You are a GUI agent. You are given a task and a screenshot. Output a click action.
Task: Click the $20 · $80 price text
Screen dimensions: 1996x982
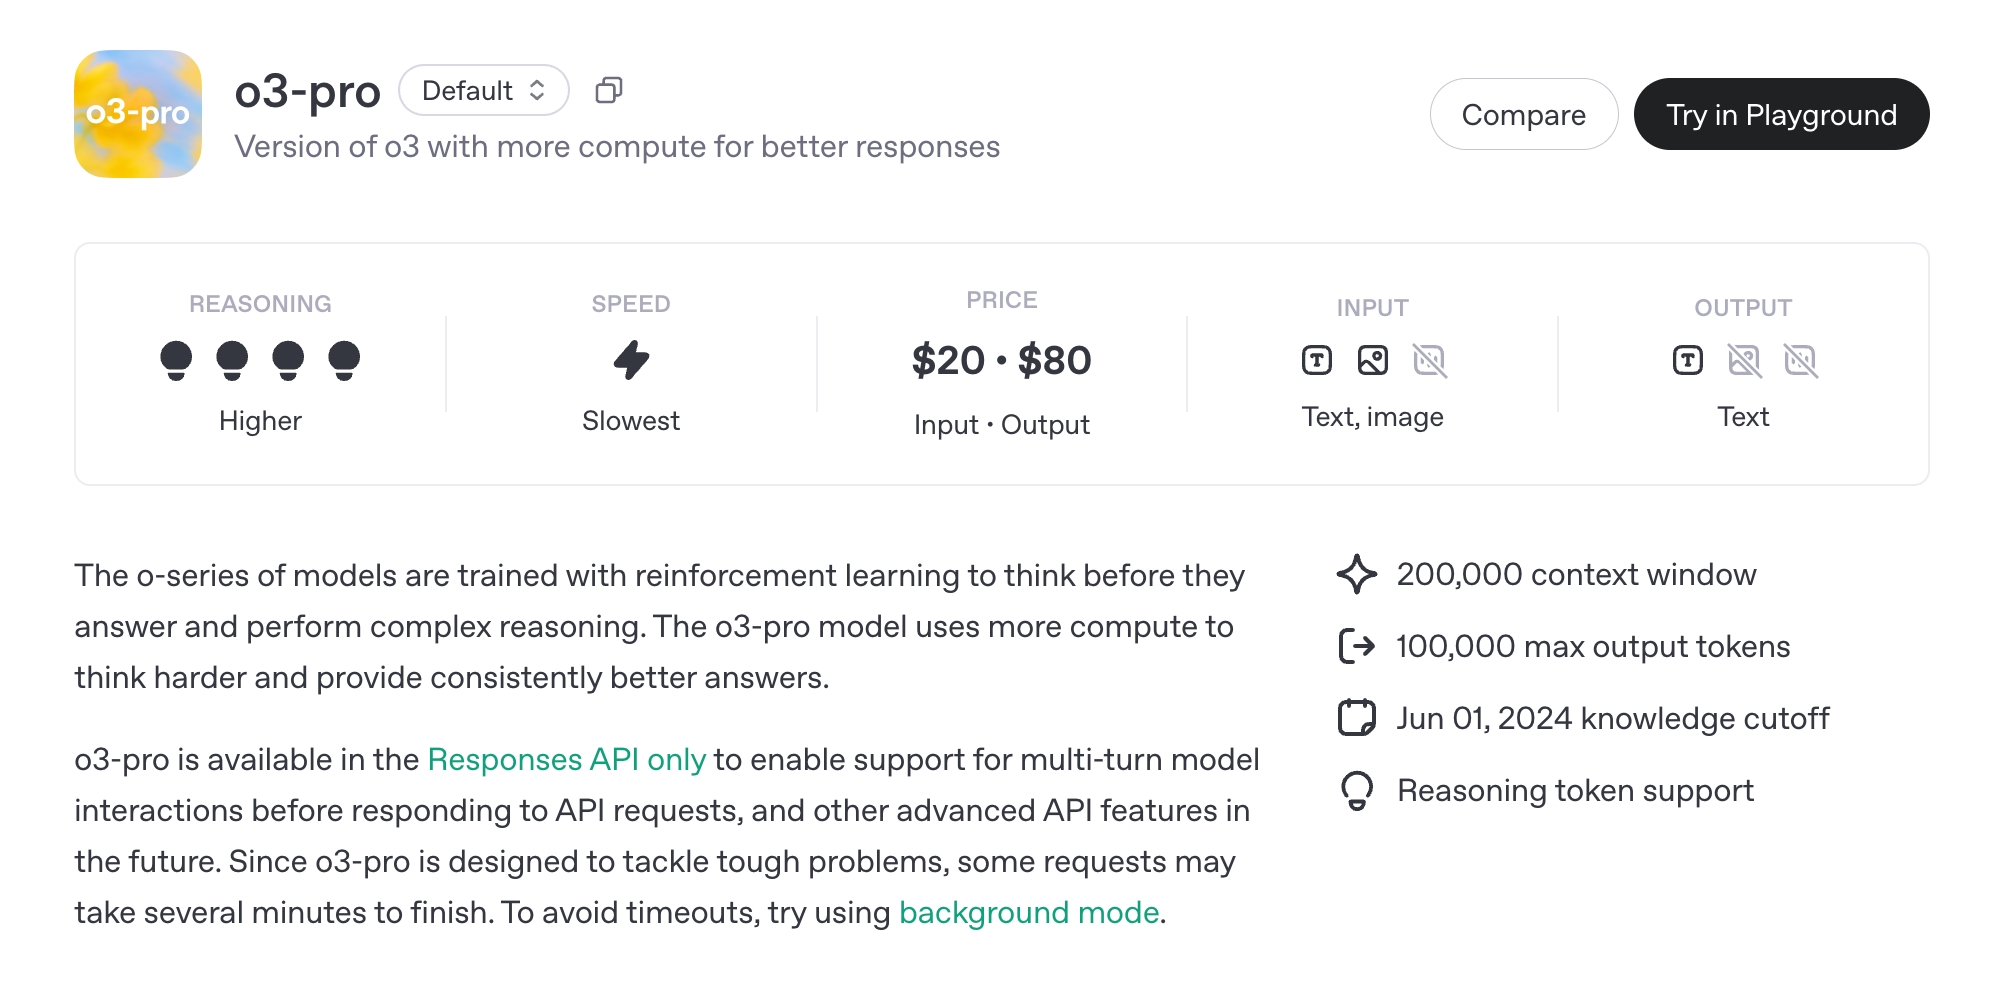pyautogui.click(x=1001, y=360)
